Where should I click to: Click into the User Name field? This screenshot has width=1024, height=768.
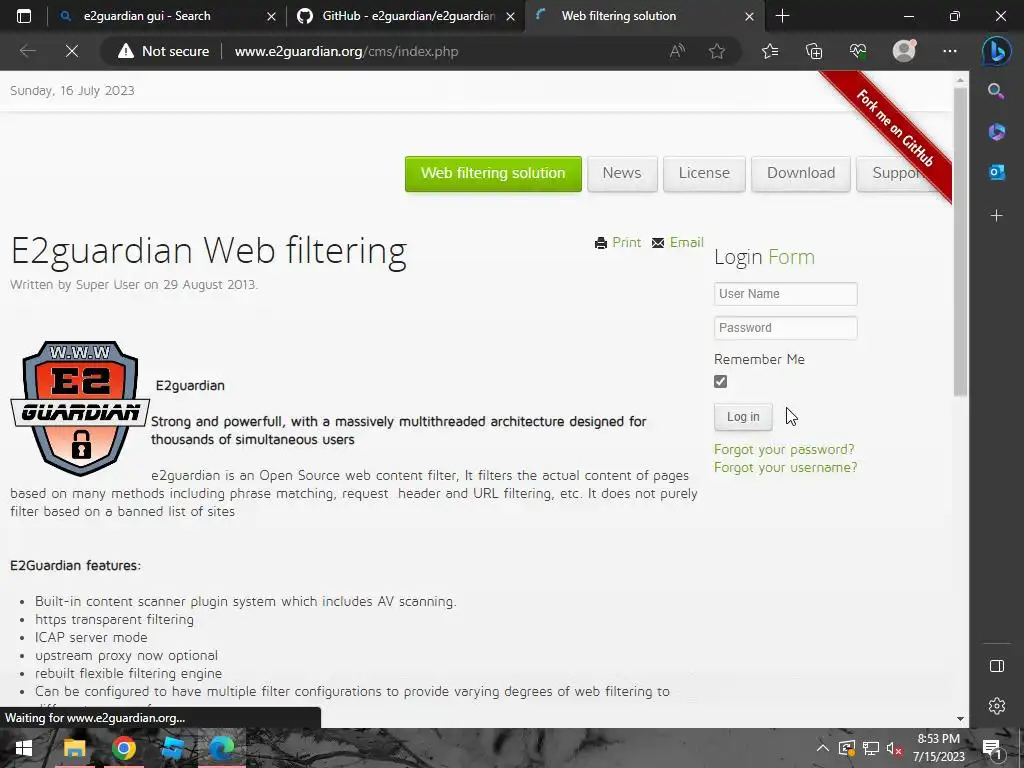[786, 294]
